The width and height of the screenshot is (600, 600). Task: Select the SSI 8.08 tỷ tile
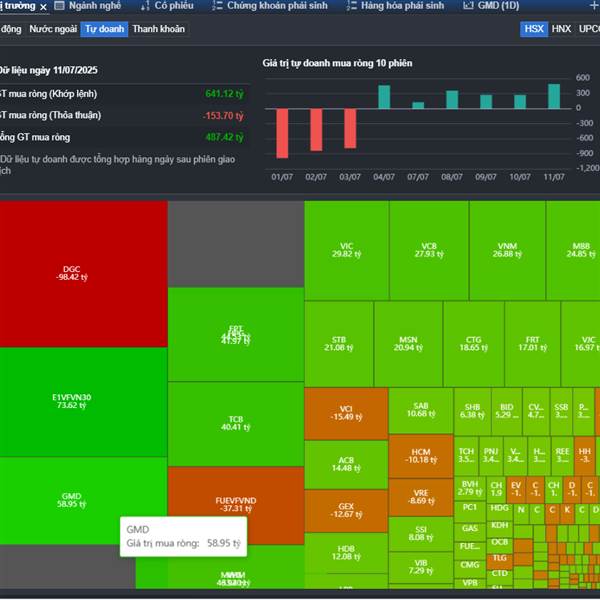click(x=421, y=534)
